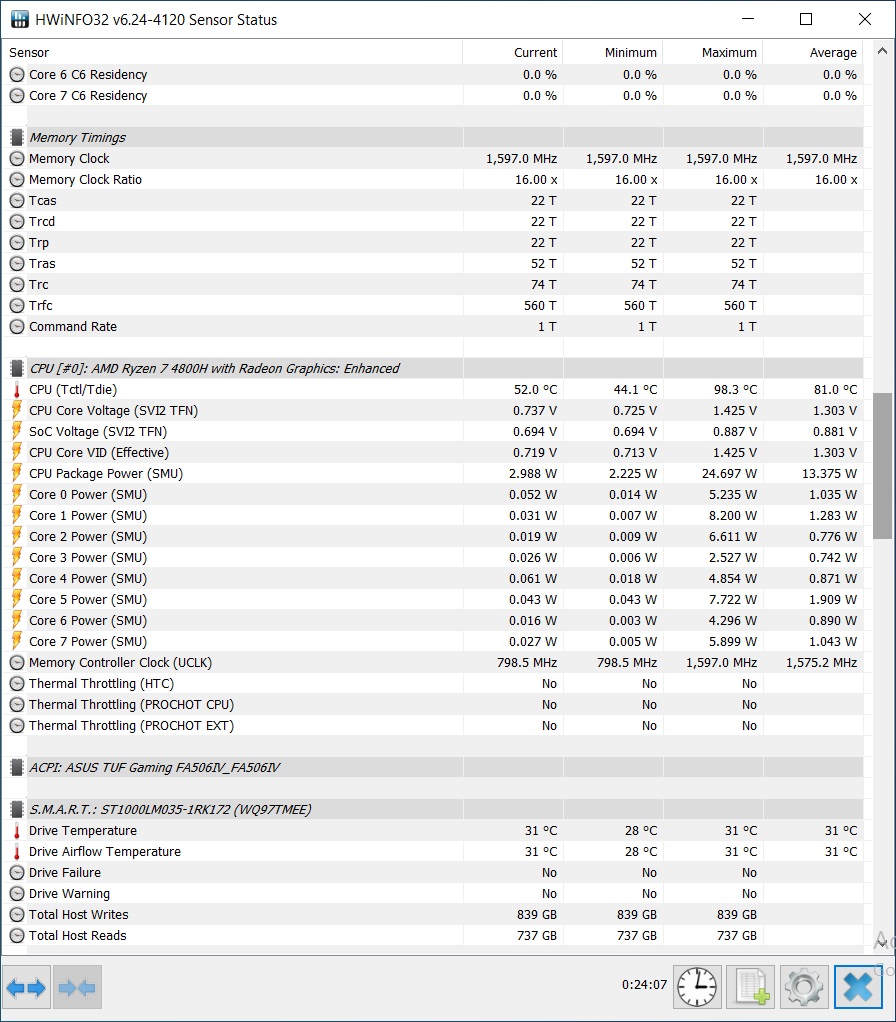Close sensor window with blue X button
Viewport: 896px width, 1022px height.
pyautogui.click(x=858, y=987)
